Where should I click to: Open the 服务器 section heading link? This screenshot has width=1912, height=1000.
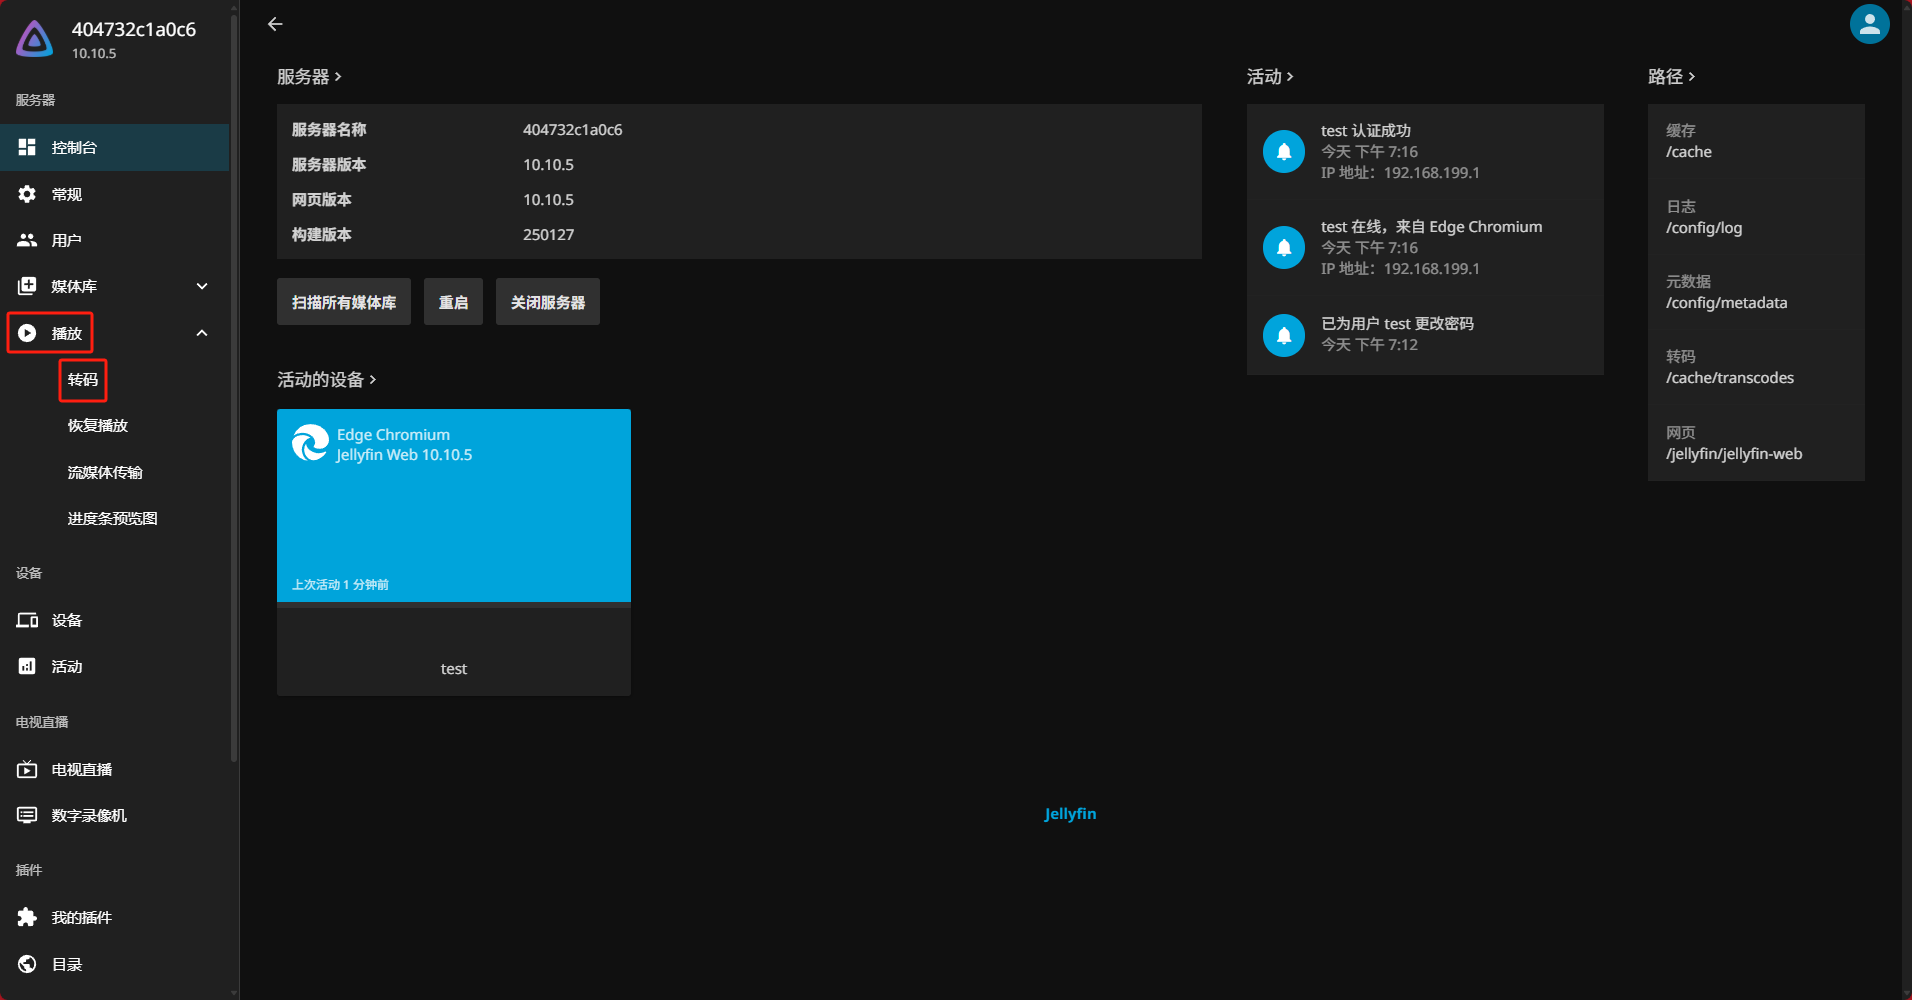[309, 77]
